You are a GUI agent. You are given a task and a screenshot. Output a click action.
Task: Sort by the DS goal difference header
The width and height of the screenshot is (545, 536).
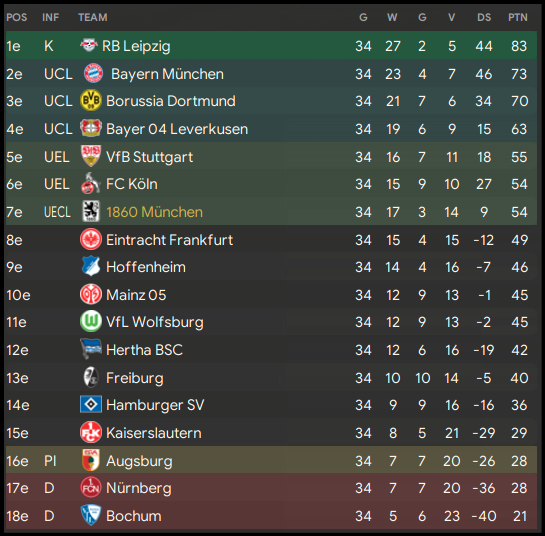[x=484, y=17]
